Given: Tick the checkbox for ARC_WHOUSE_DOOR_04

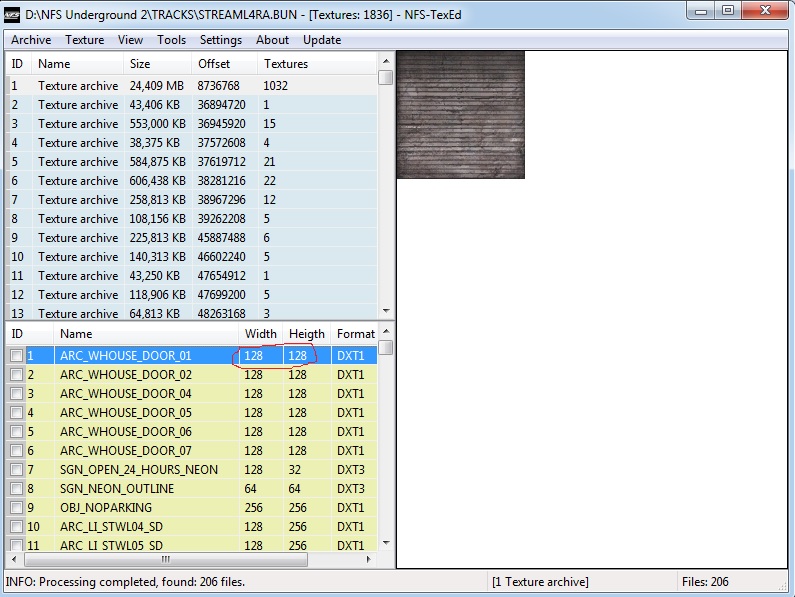Looking at the screenshot, I should 17,394.
